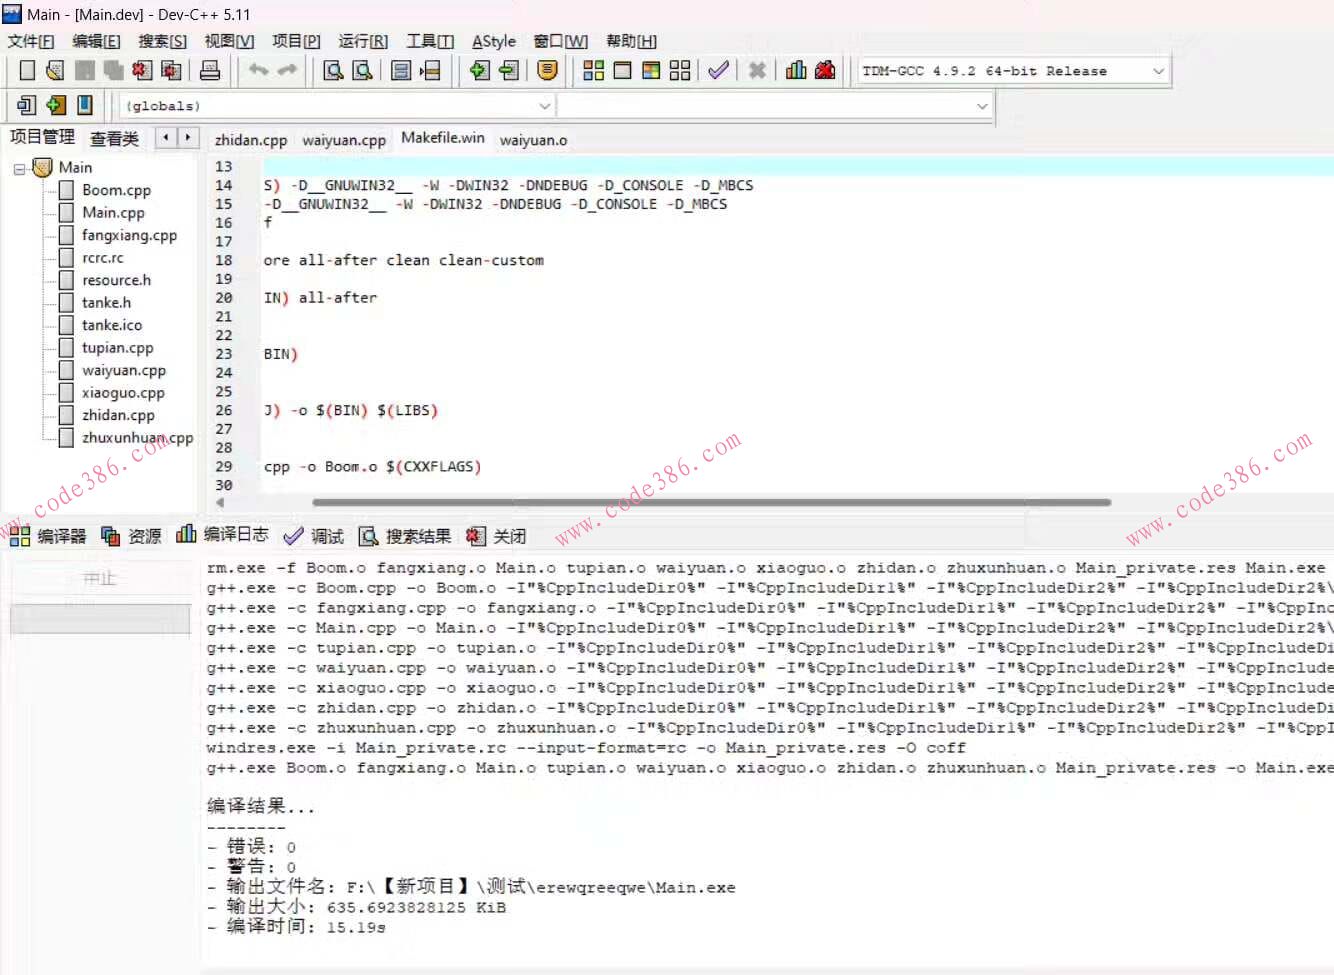The width and height of the screenshot is (1334, 975).
Task: Open the Replace tool icon
Action: point(362,70)
